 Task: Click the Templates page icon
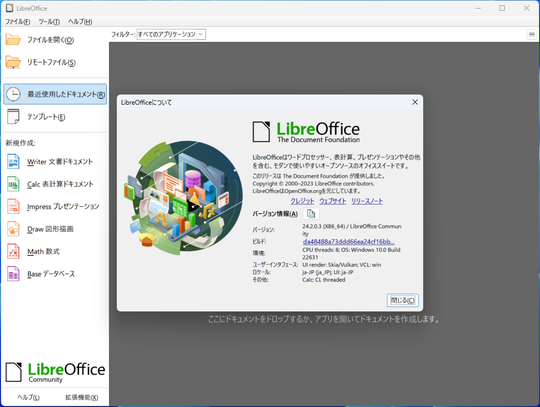click(x=13, y=116)
